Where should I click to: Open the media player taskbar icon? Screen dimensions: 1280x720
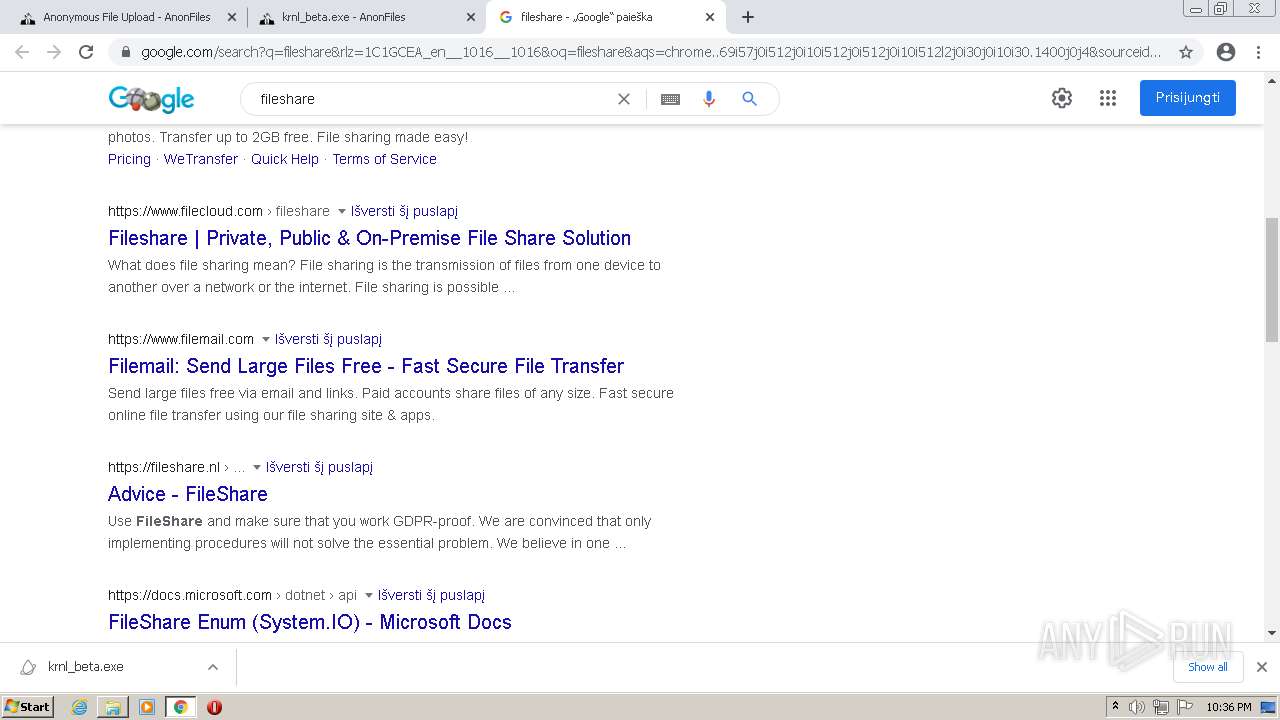coord(147,707)
